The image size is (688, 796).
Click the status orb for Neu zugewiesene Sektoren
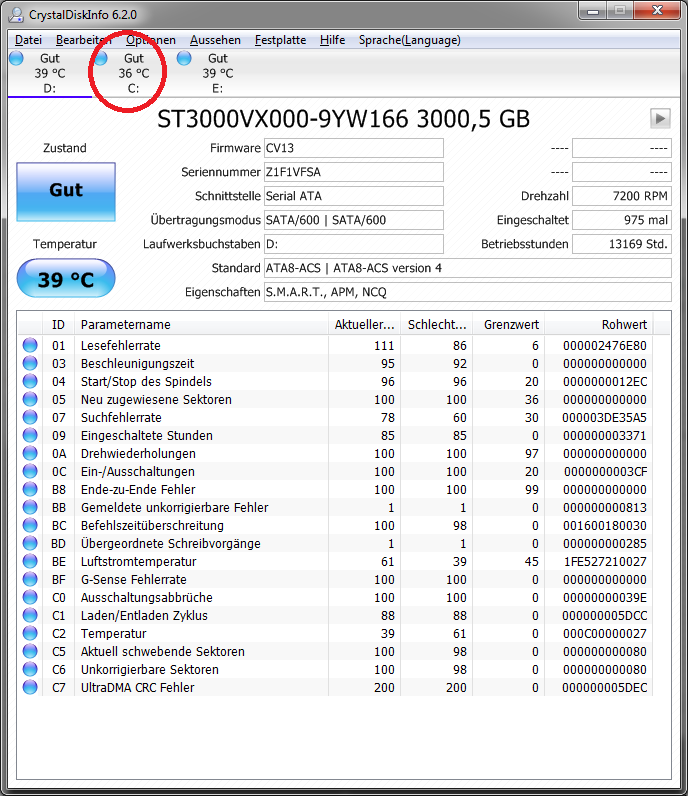[30, 400]
